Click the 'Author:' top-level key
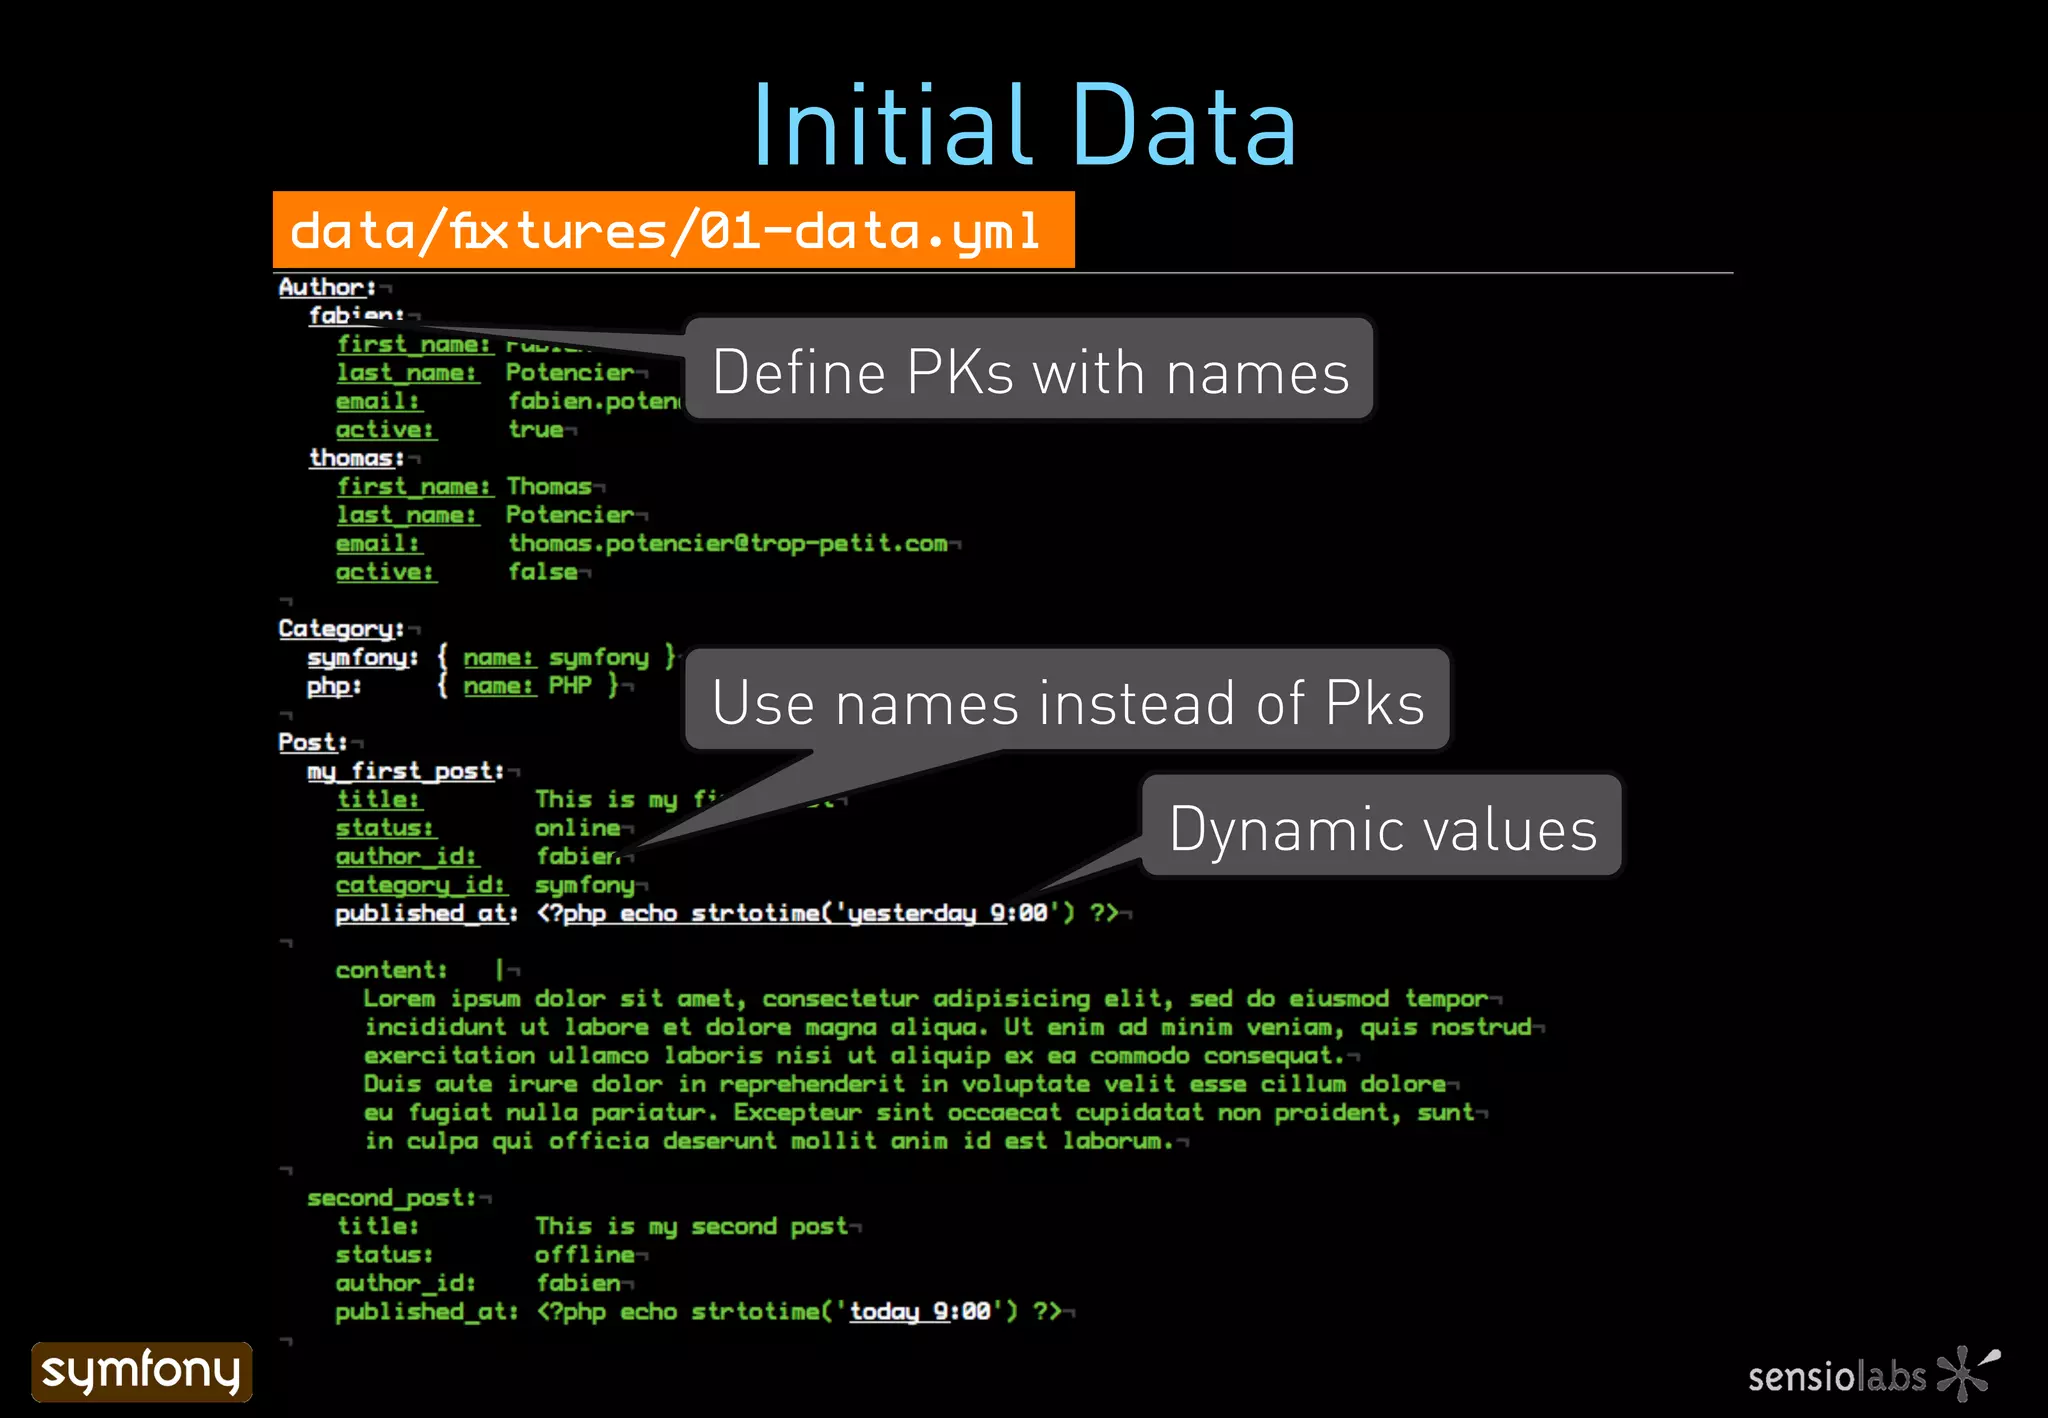The height and width of the screenshot is (1418, 2048). pyautogui.click(x=327, y=287)
